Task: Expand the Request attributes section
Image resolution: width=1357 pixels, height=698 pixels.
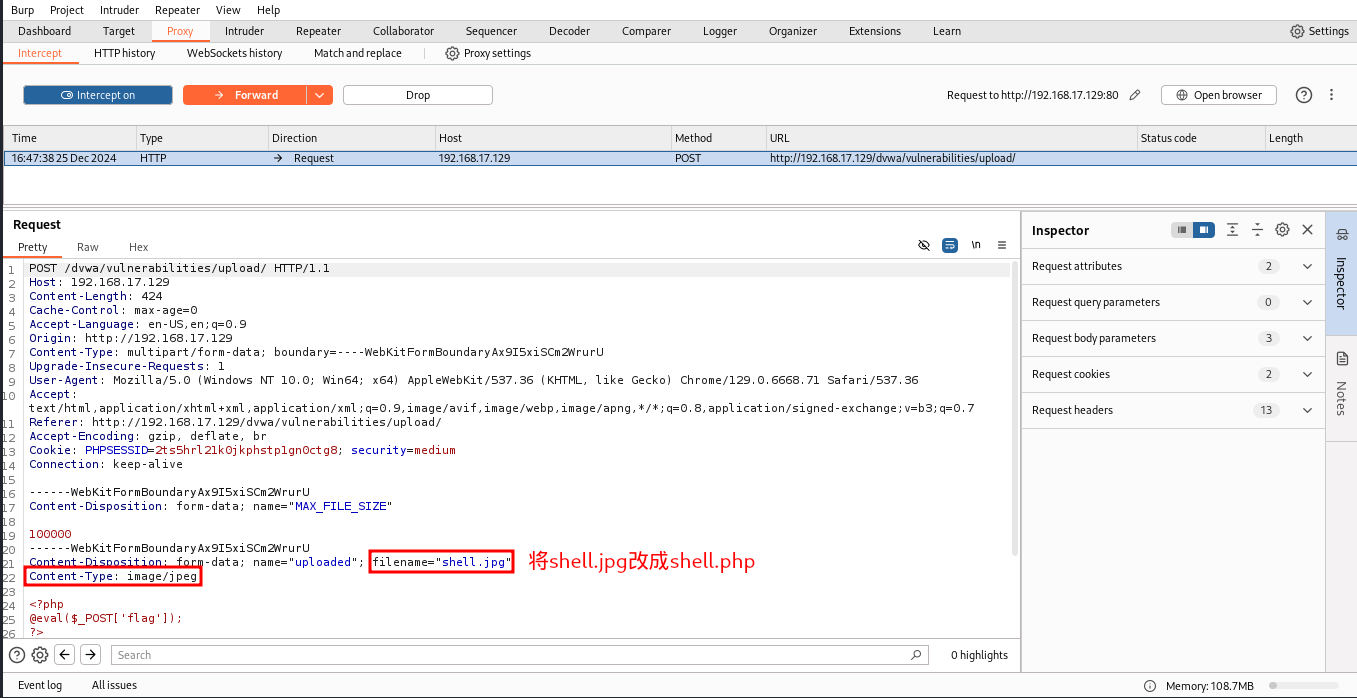Action: (1173, 266)
